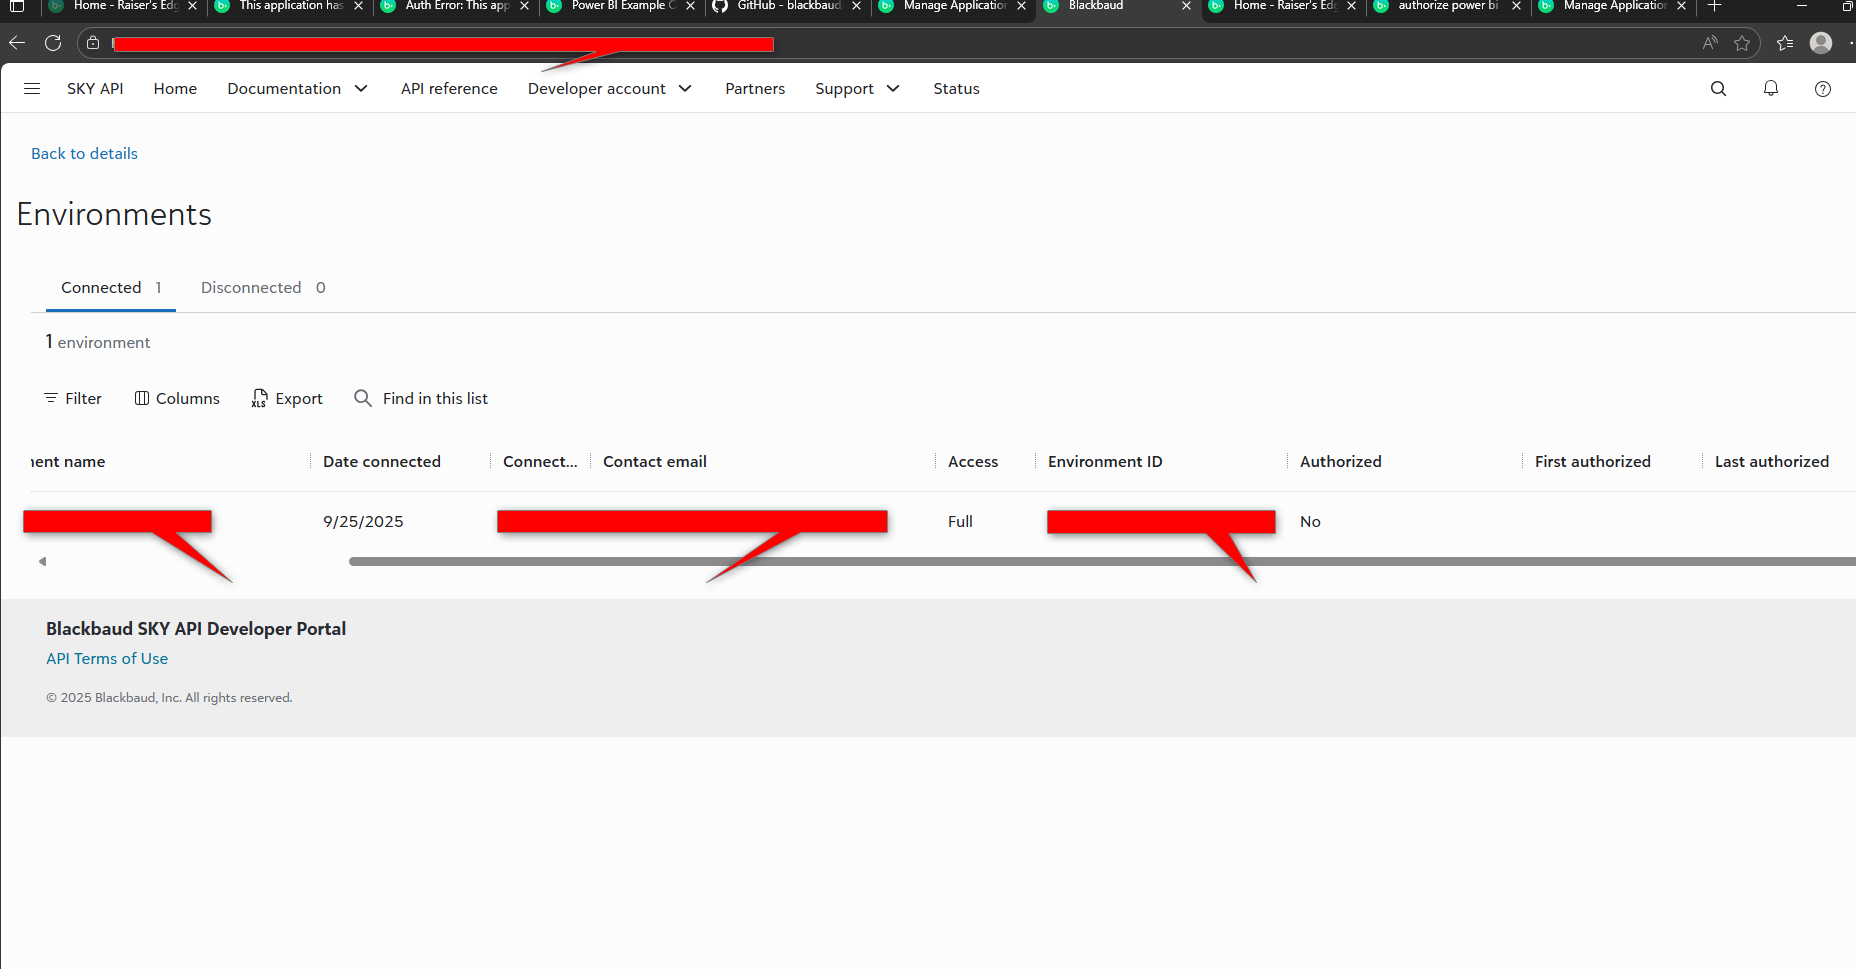Image resolution: width=1856 pixels, height=969 pixels.
Task: Sort by Access column header
Action: 973,462
